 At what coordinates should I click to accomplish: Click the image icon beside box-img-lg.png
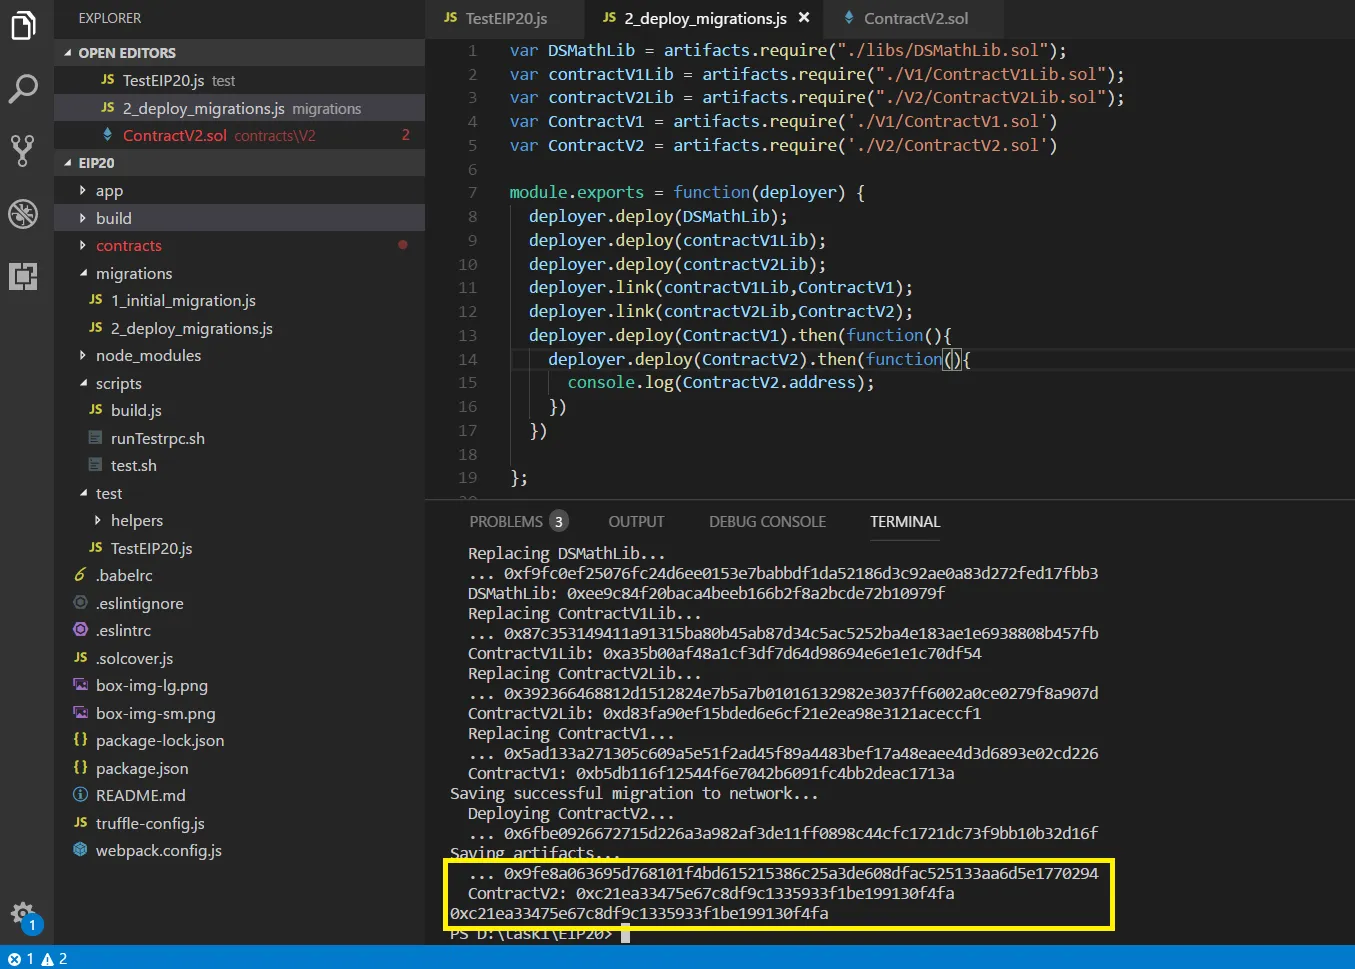point(80,685)
